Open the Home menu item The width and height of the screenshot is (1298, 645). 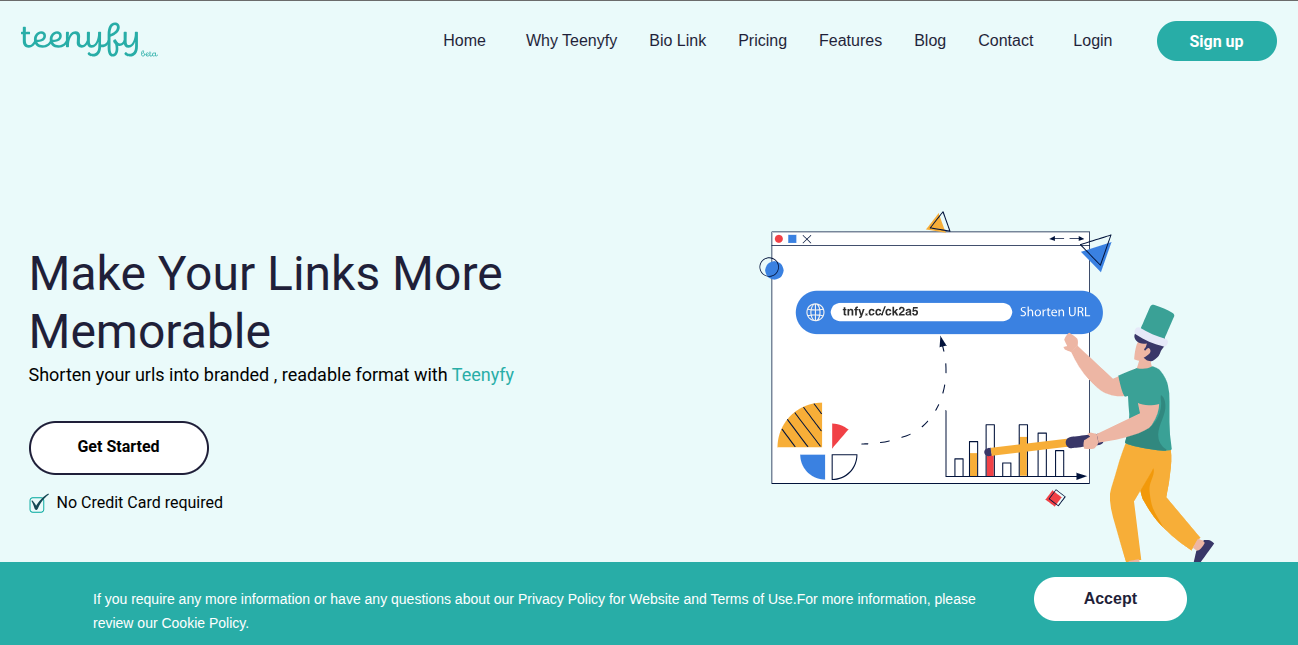click(x=464, y=41)
